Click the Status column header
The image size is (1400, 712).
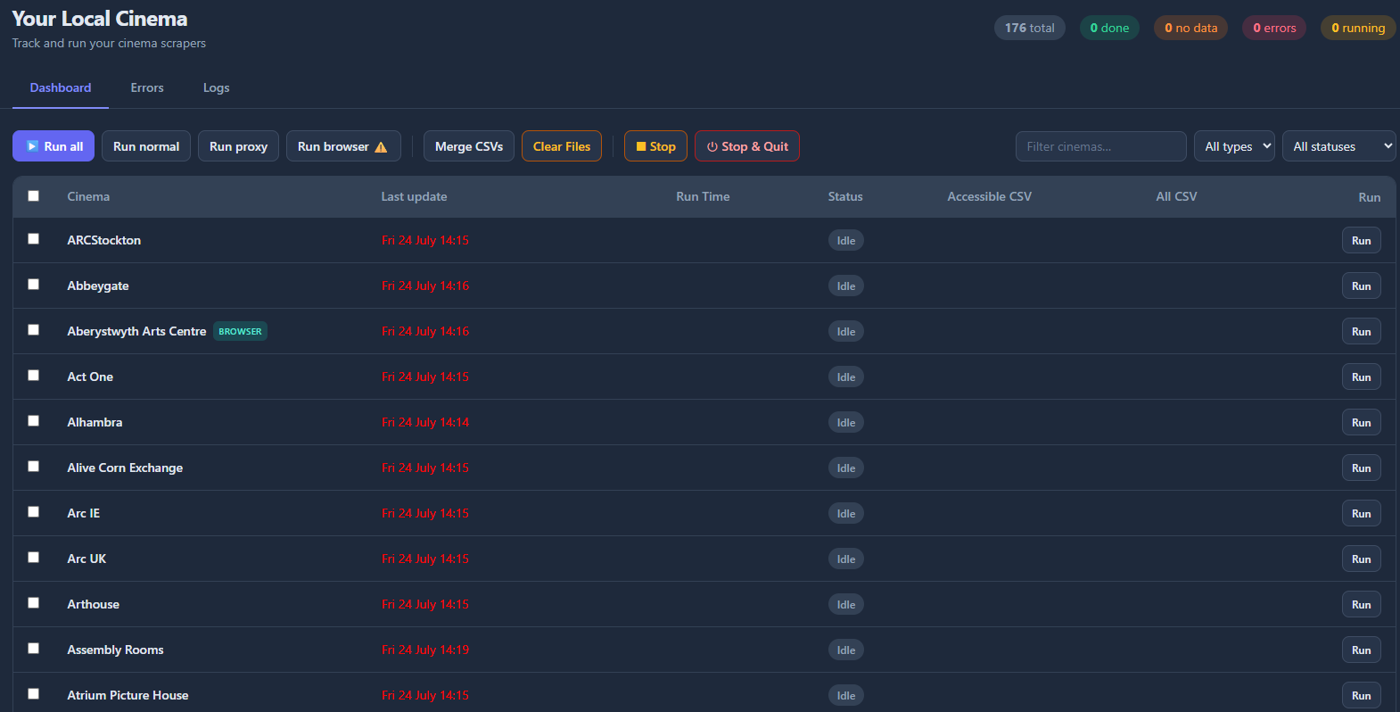coord(845,197)
